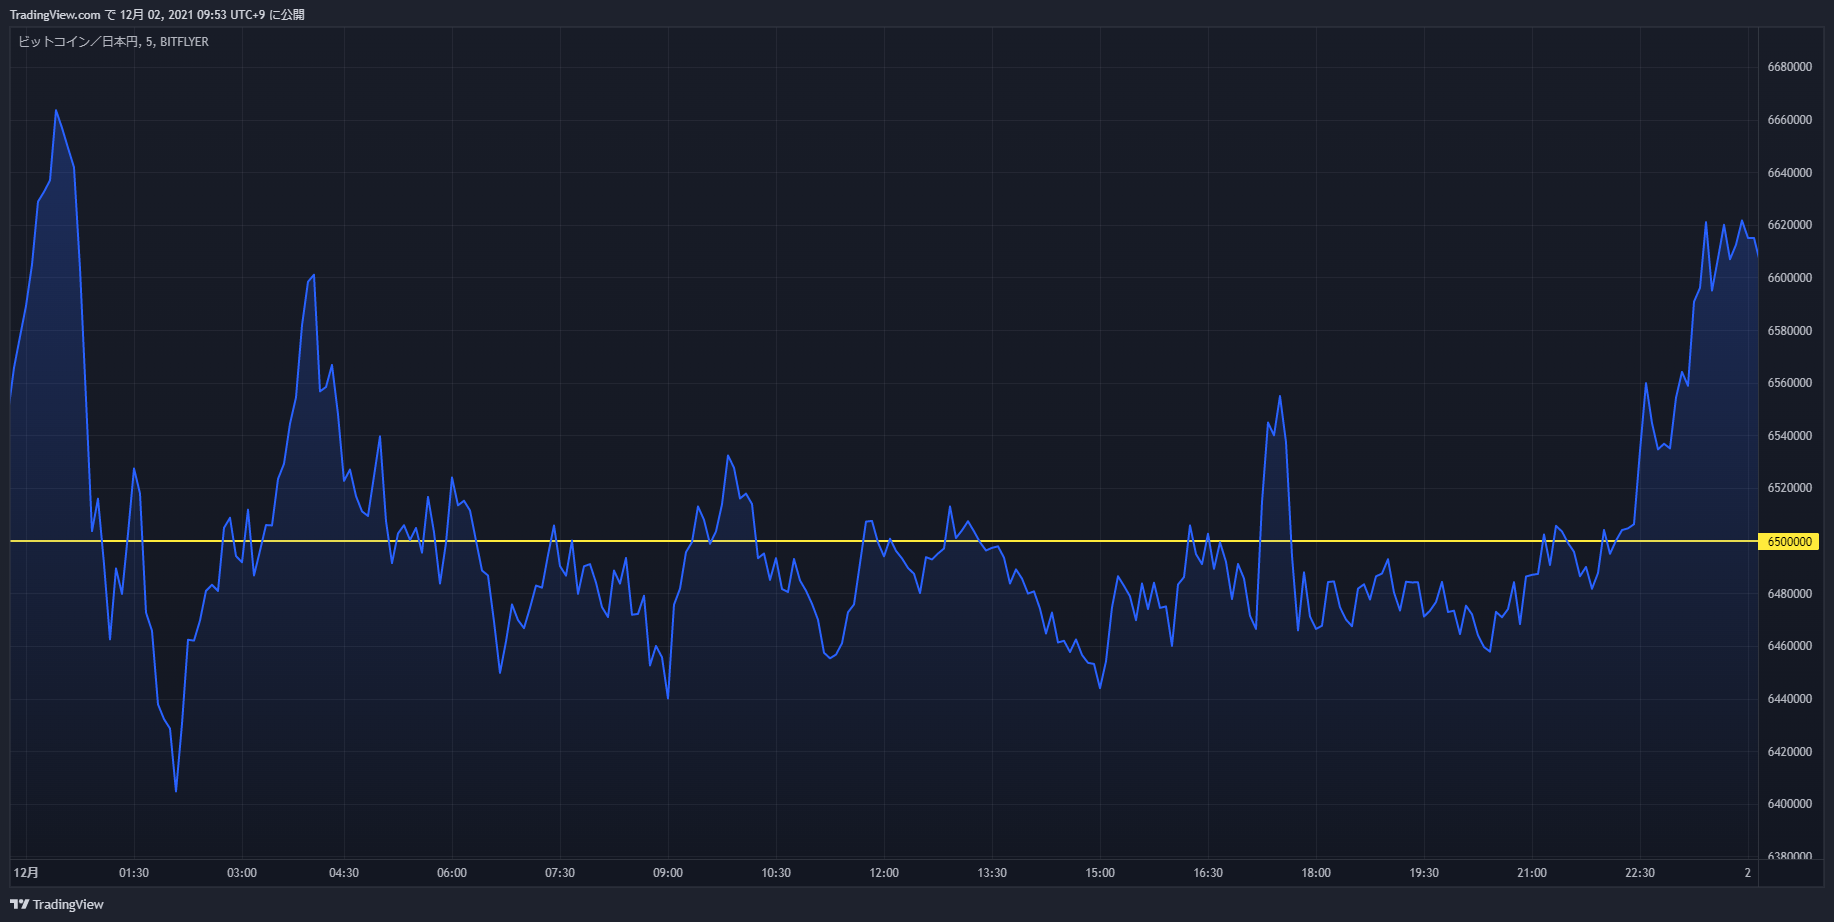Image resolution: width=1834 pixels, height=922 pixels.
Task: Click the yellow 6500000 price label
Action: (x=1789, y=541)
